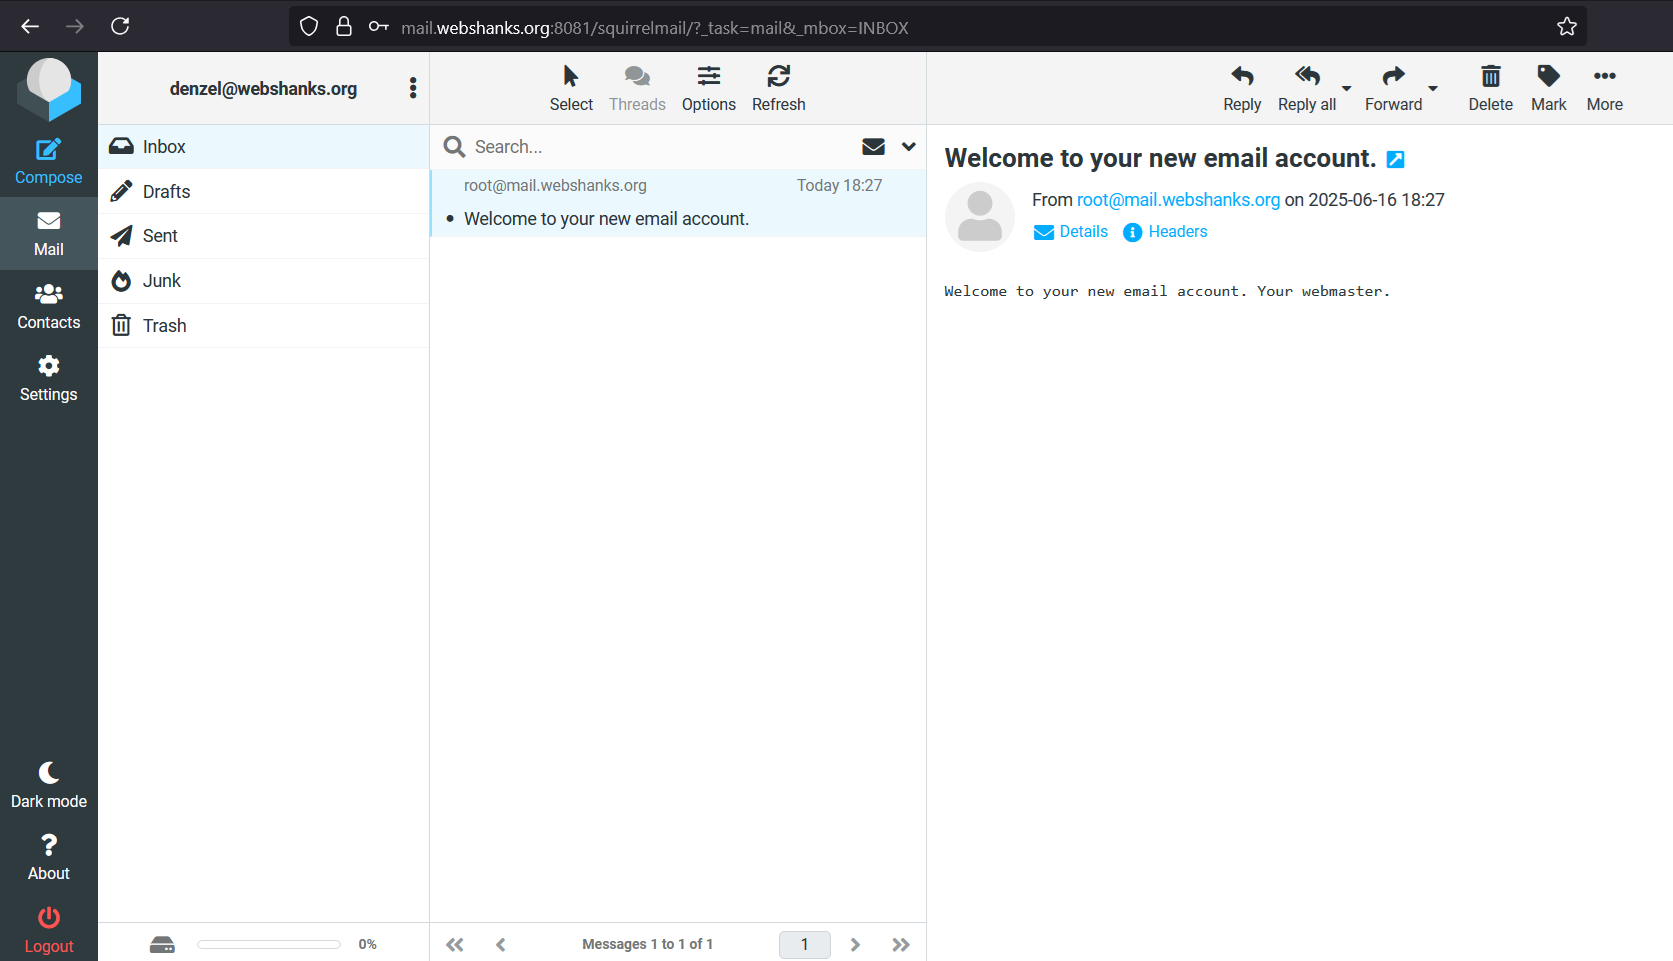
Task: Expand the Forward options arrow
Action: [x=1433, y=89]
